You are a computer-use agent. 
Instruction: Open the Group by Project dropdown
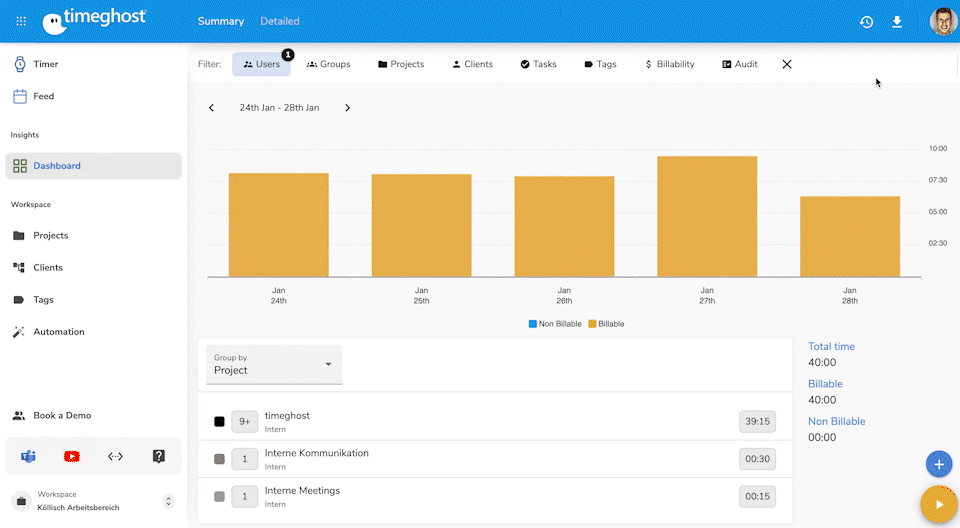click(x=274, y=364)
